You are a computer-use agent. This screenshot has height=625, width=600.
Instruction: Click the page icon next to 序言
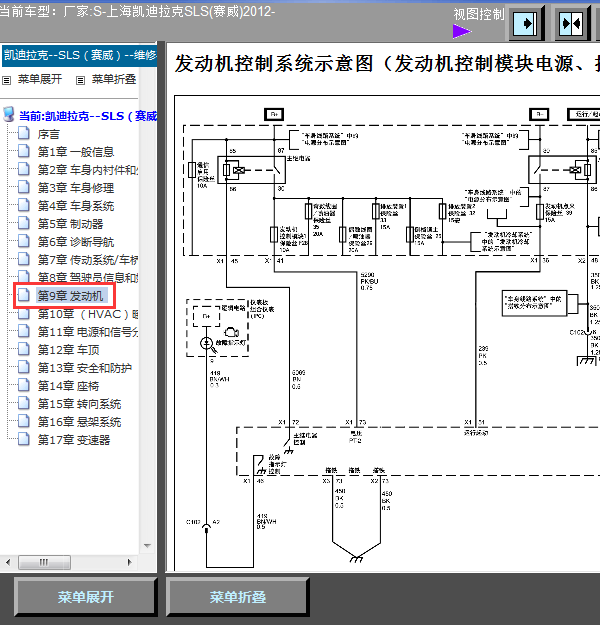click(24, 133)
